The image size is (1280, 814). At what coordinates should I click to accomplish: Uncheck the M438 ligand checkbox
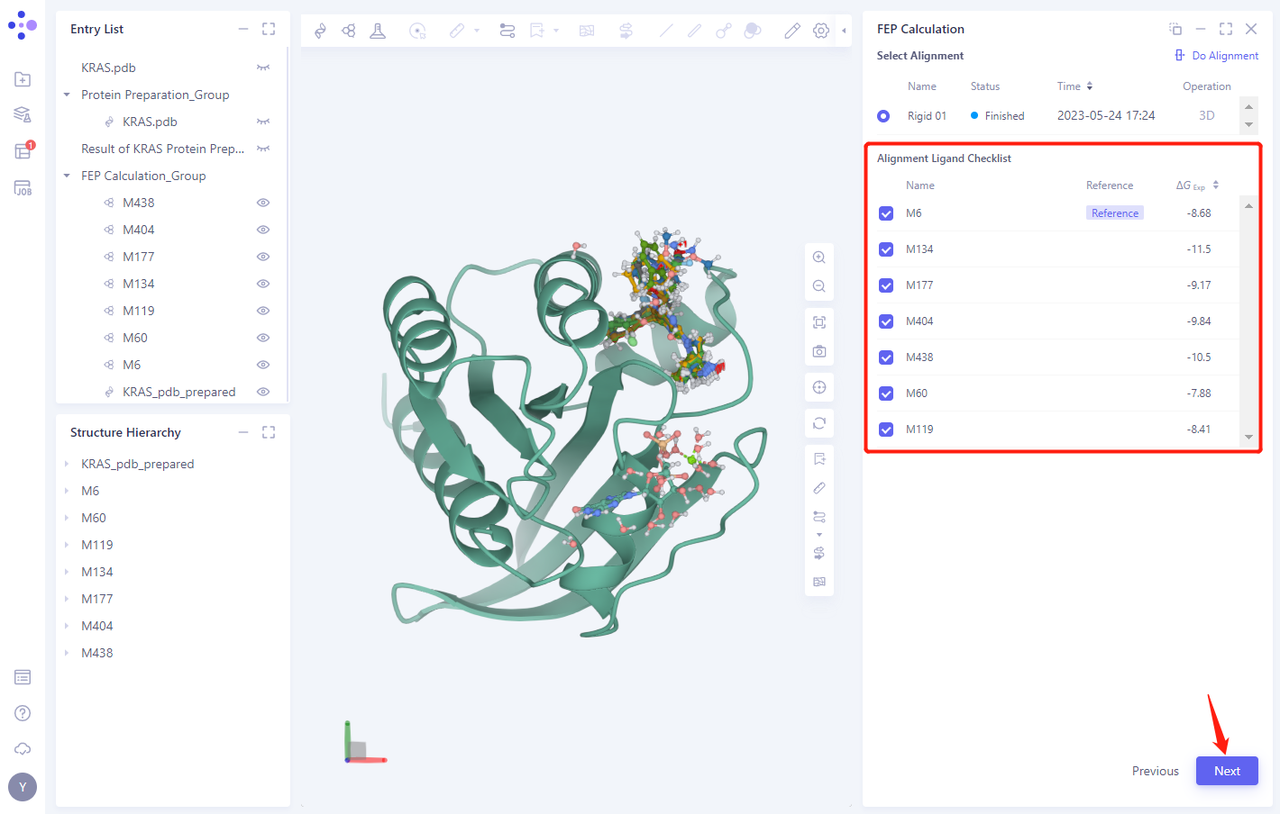pos(886,357)
